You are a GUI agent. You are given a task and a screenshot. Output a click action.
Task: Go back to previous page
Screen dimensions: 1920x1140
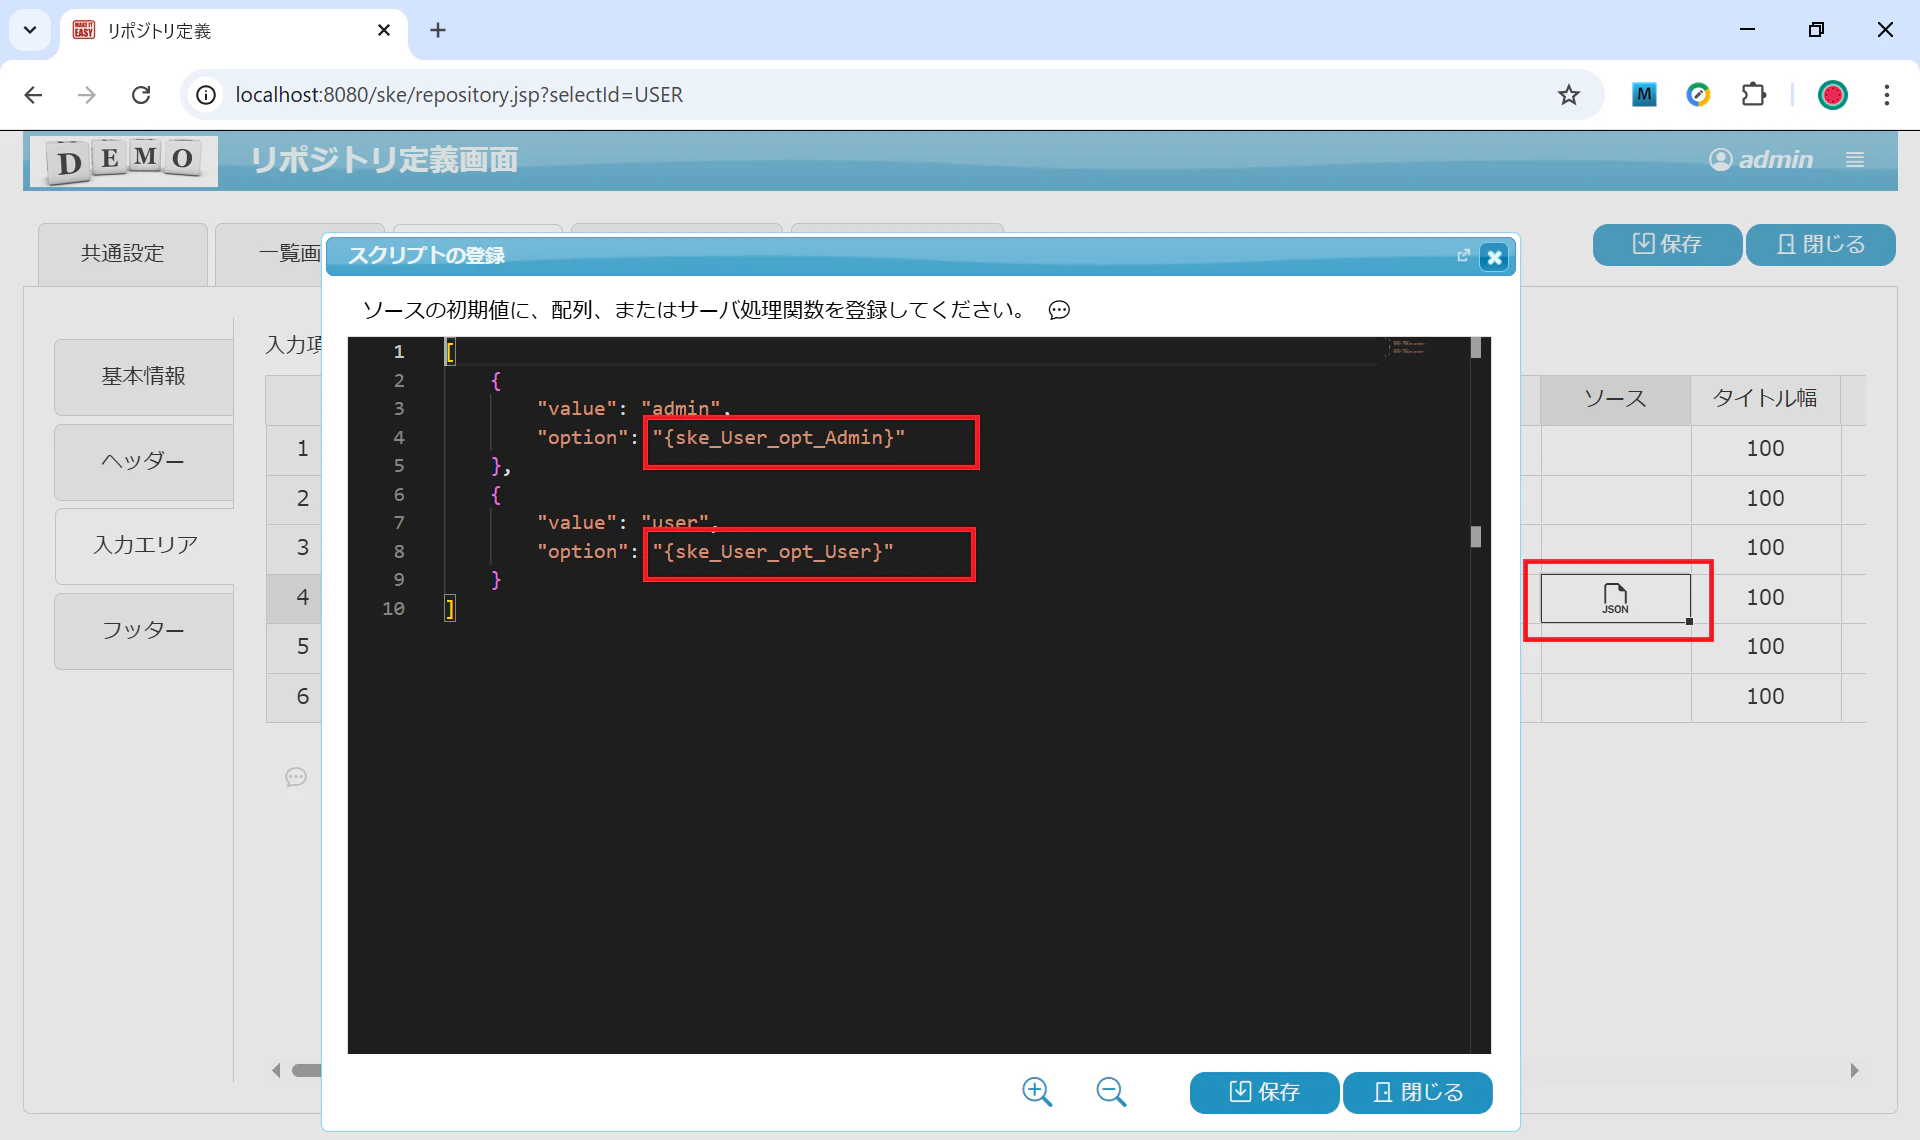click(x=33, y=95)
